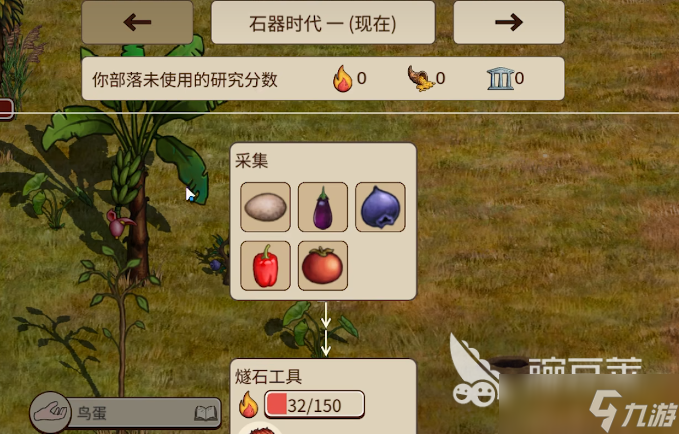Click the cornucopia food score icon
The image size is (679, 434).
[x=421, y=78]
